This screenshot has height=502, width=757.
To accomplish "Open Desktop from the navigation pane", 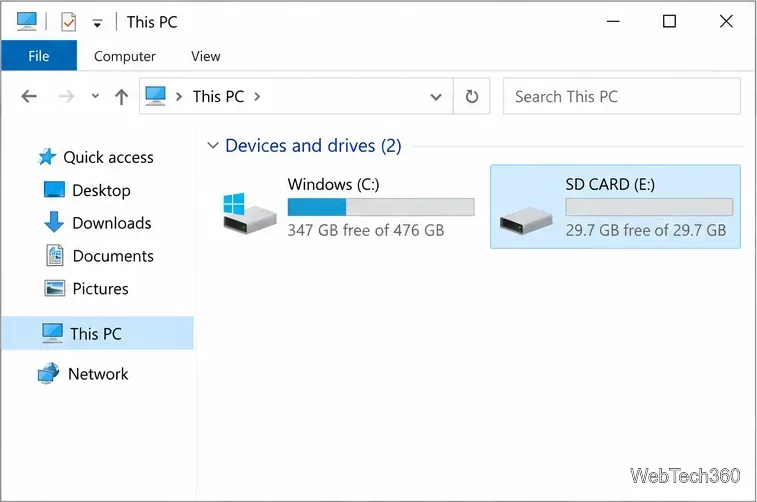I will (101, 190).
